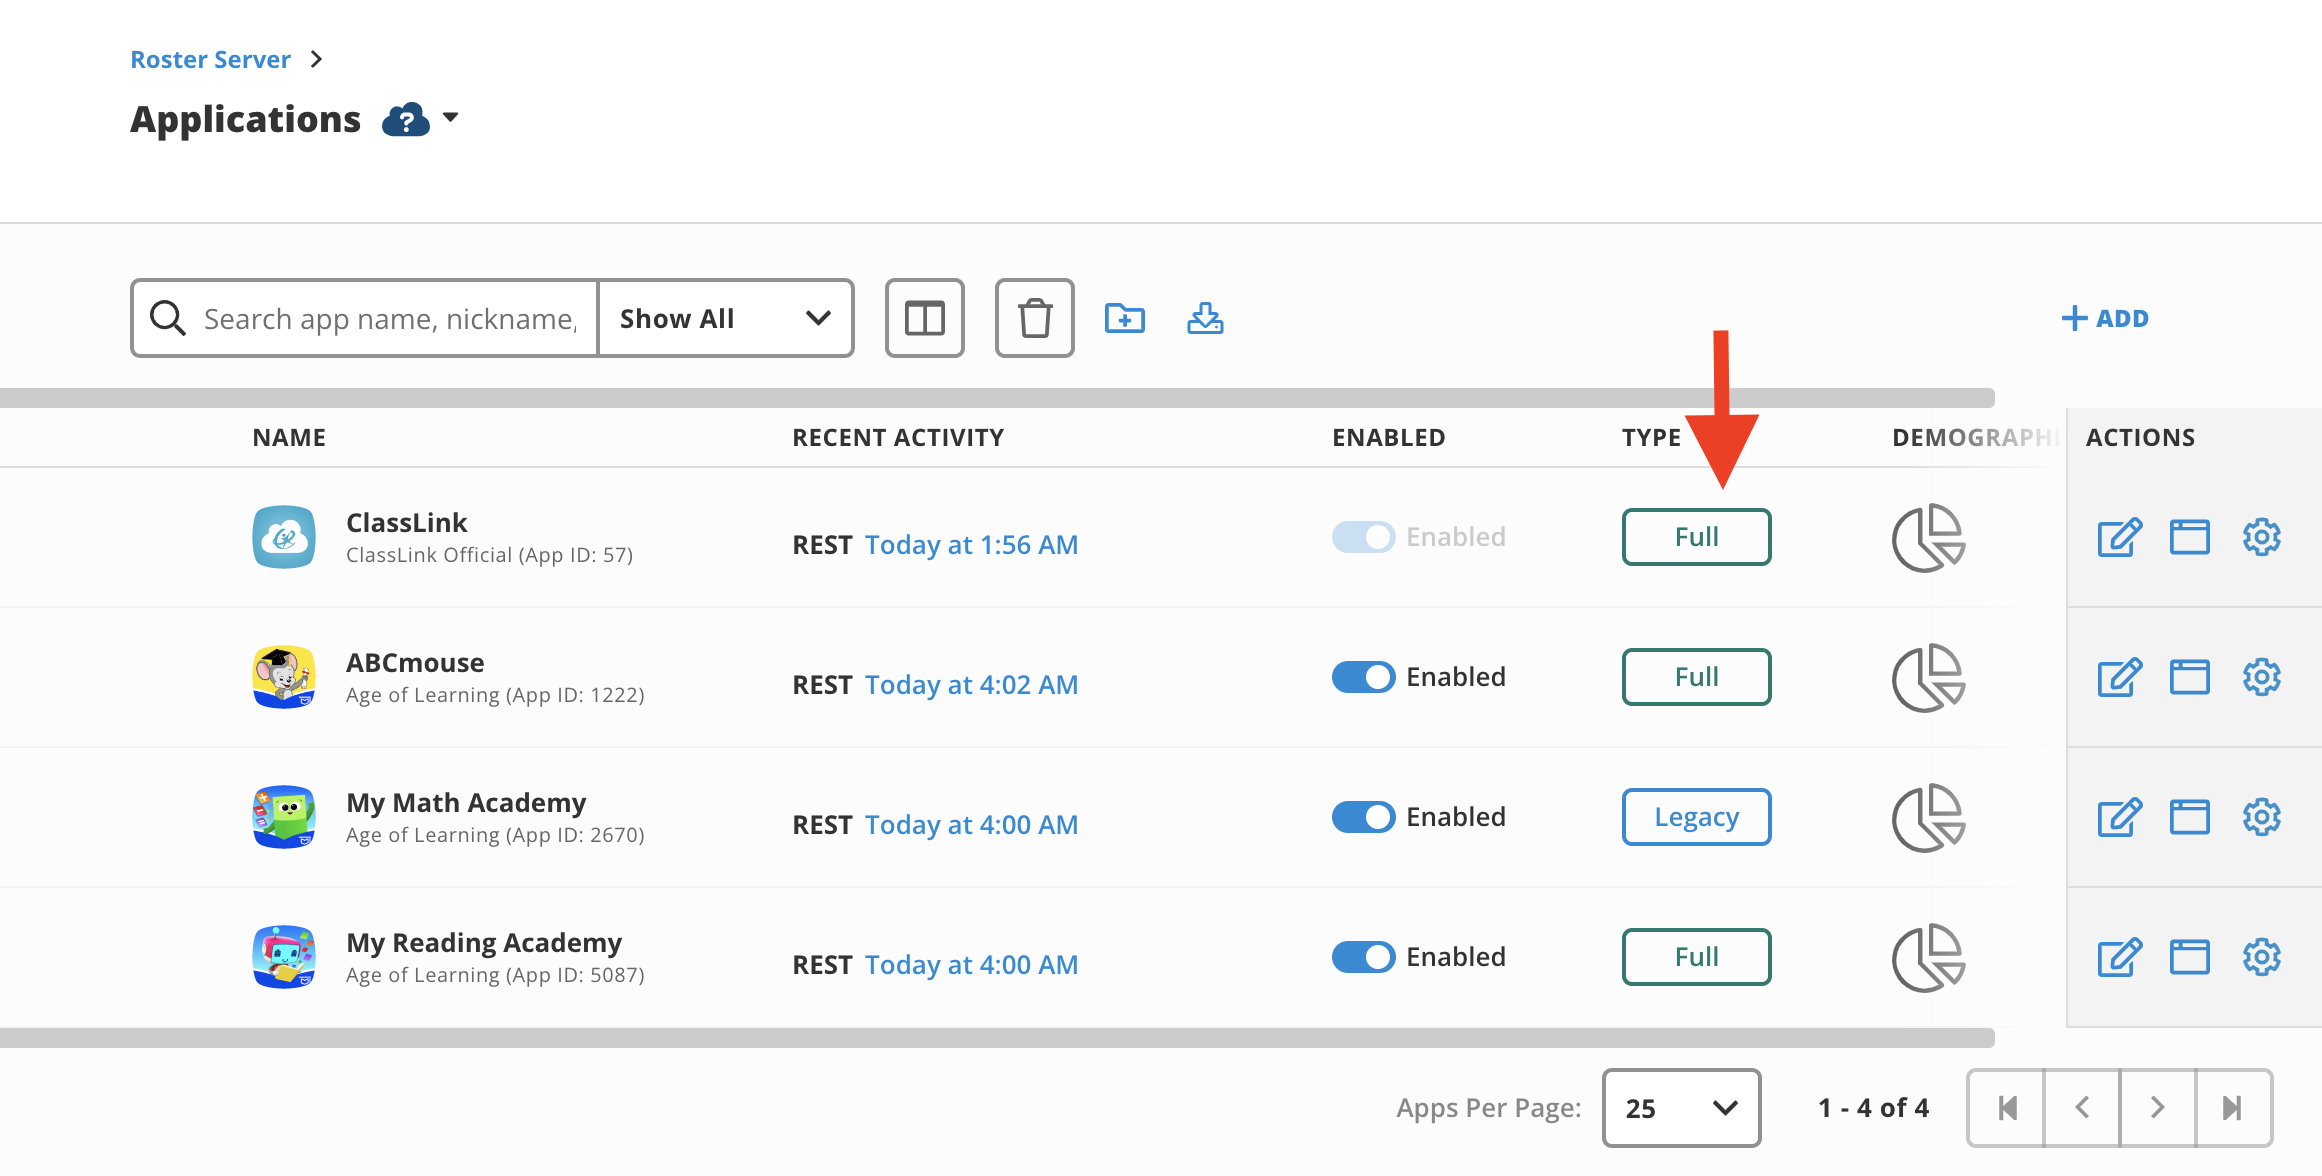
Task: Select the My Math Academy app icon
Action: (284, 817)
